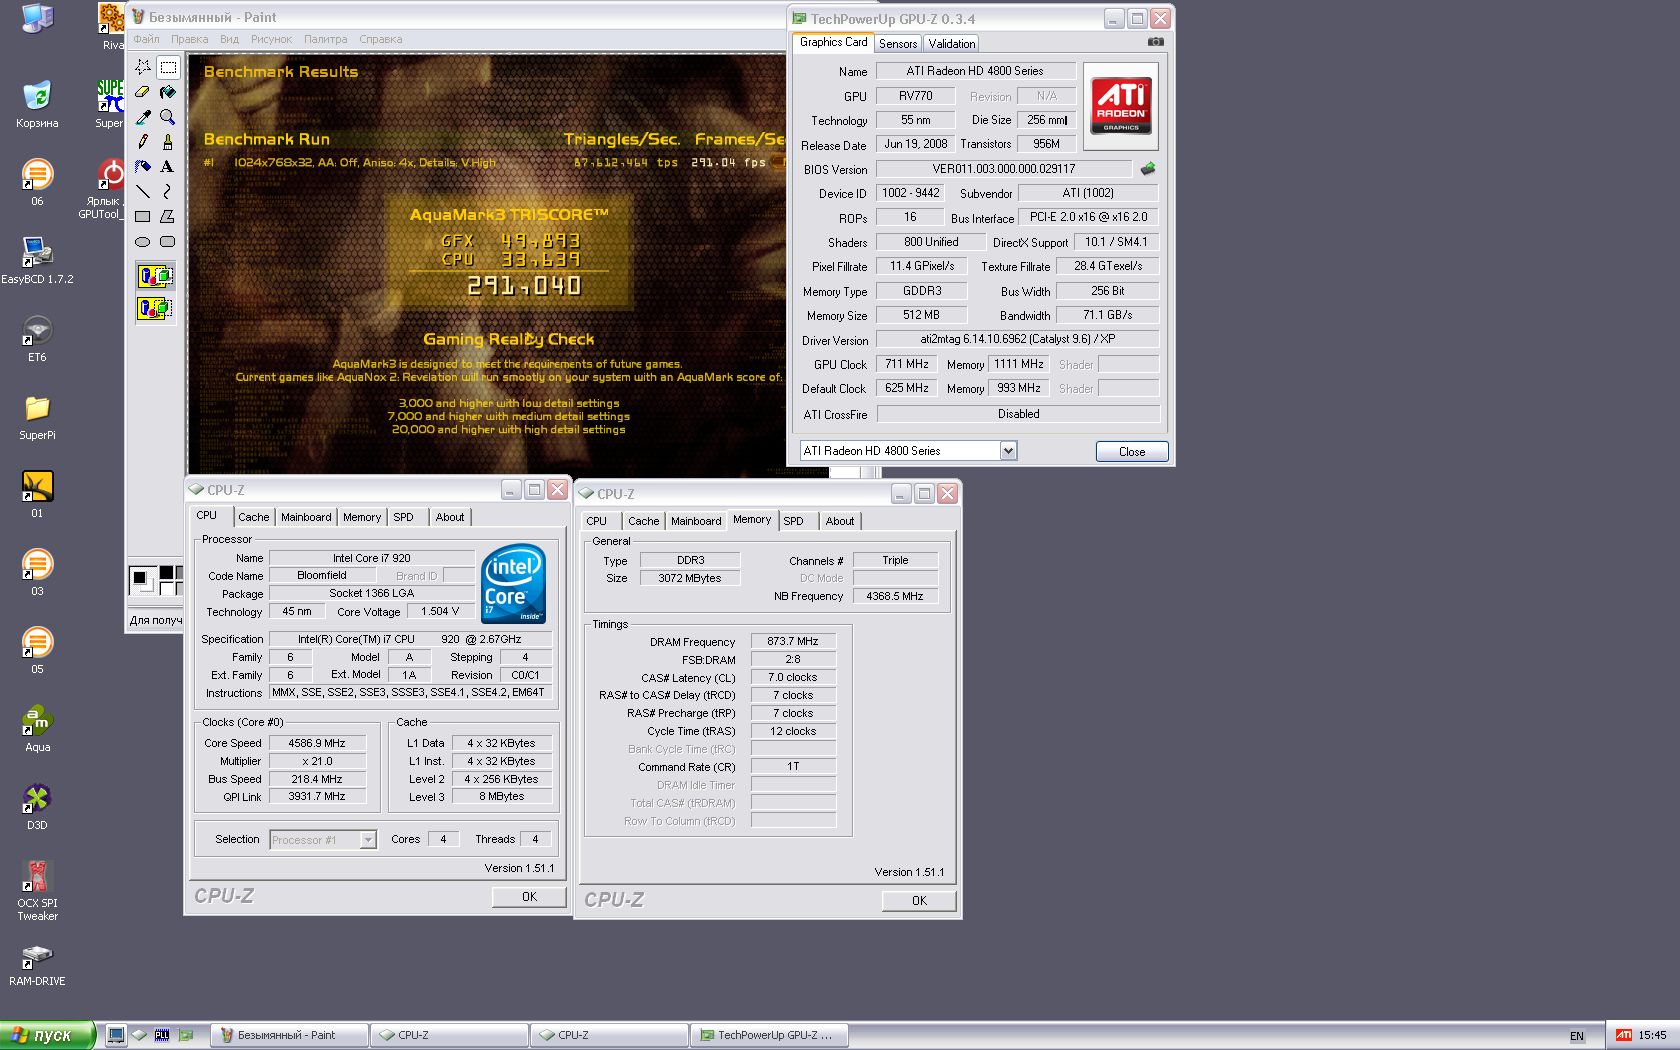The width and height of the screenshot is (1680, 1050).
Task: Switch to the Validation tab in GPU-Z
Action: coord(951,44)
